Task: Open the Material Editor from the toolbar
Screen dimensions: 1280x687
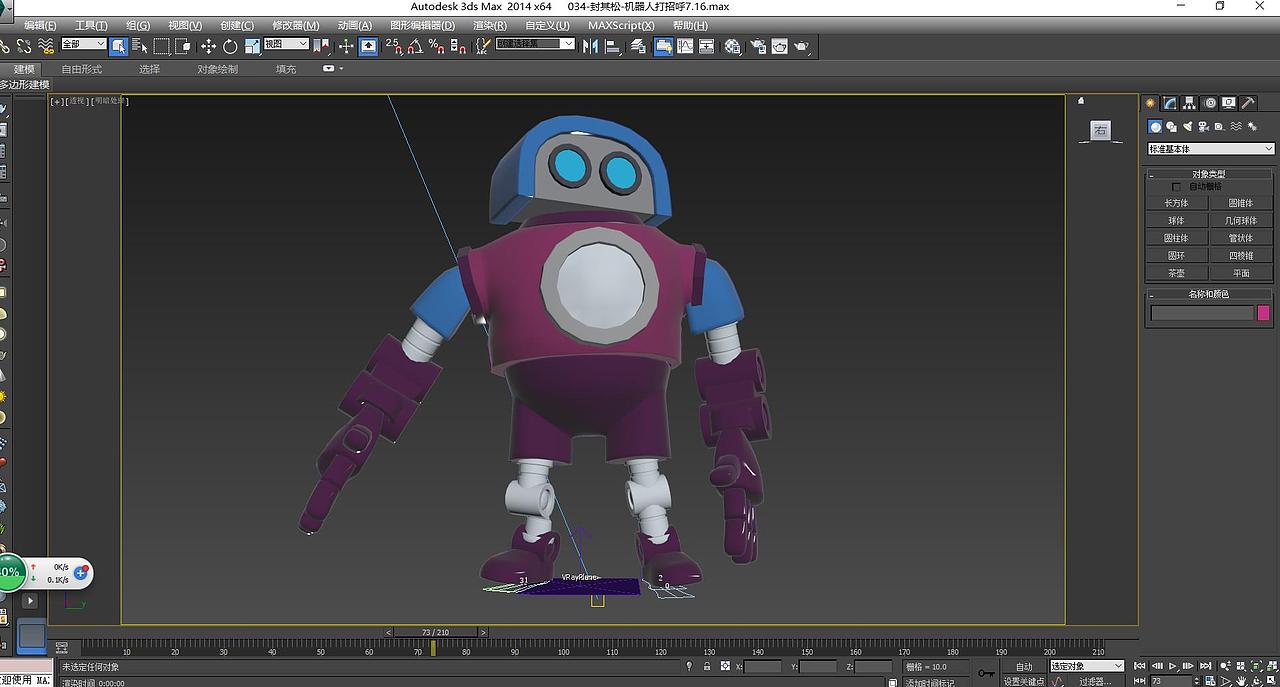Action: (733, 46)
